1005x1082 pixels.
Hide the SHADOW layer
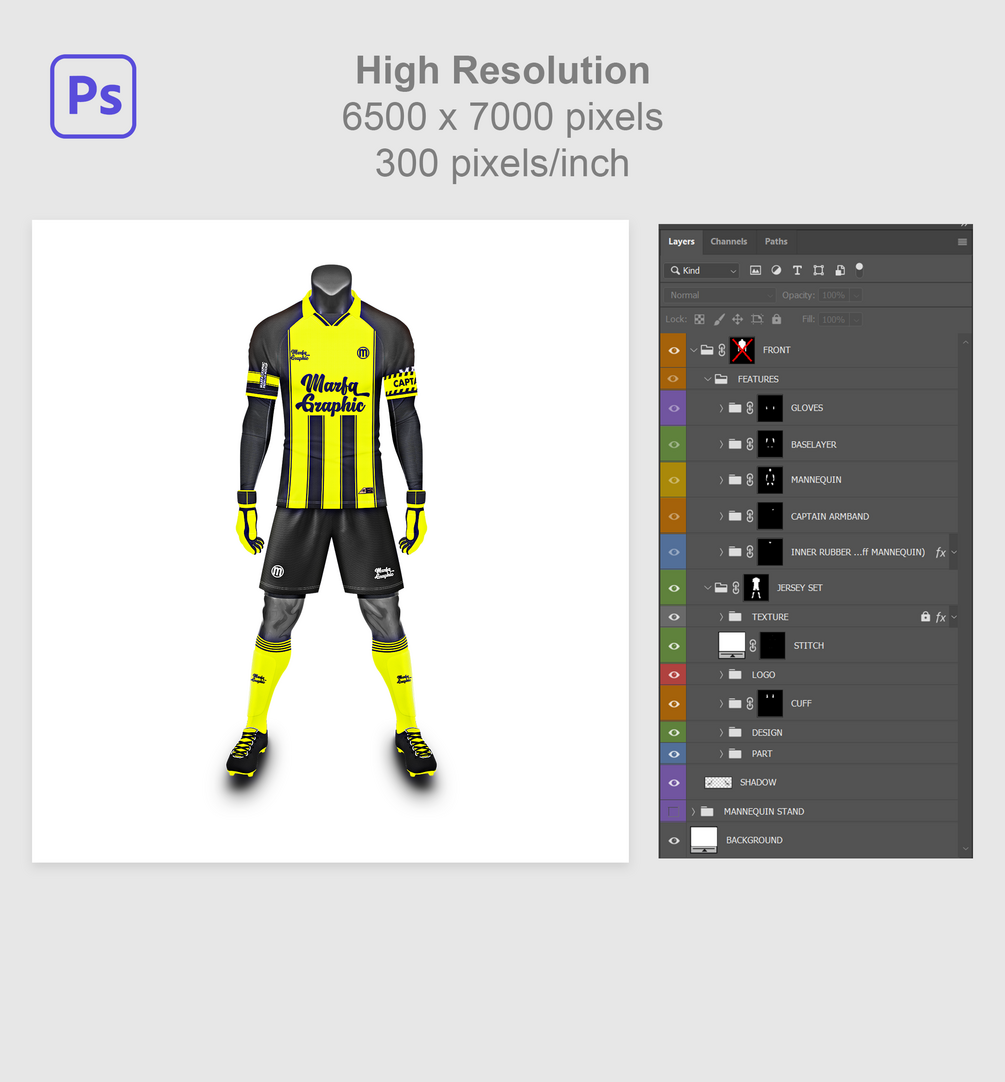674,783
